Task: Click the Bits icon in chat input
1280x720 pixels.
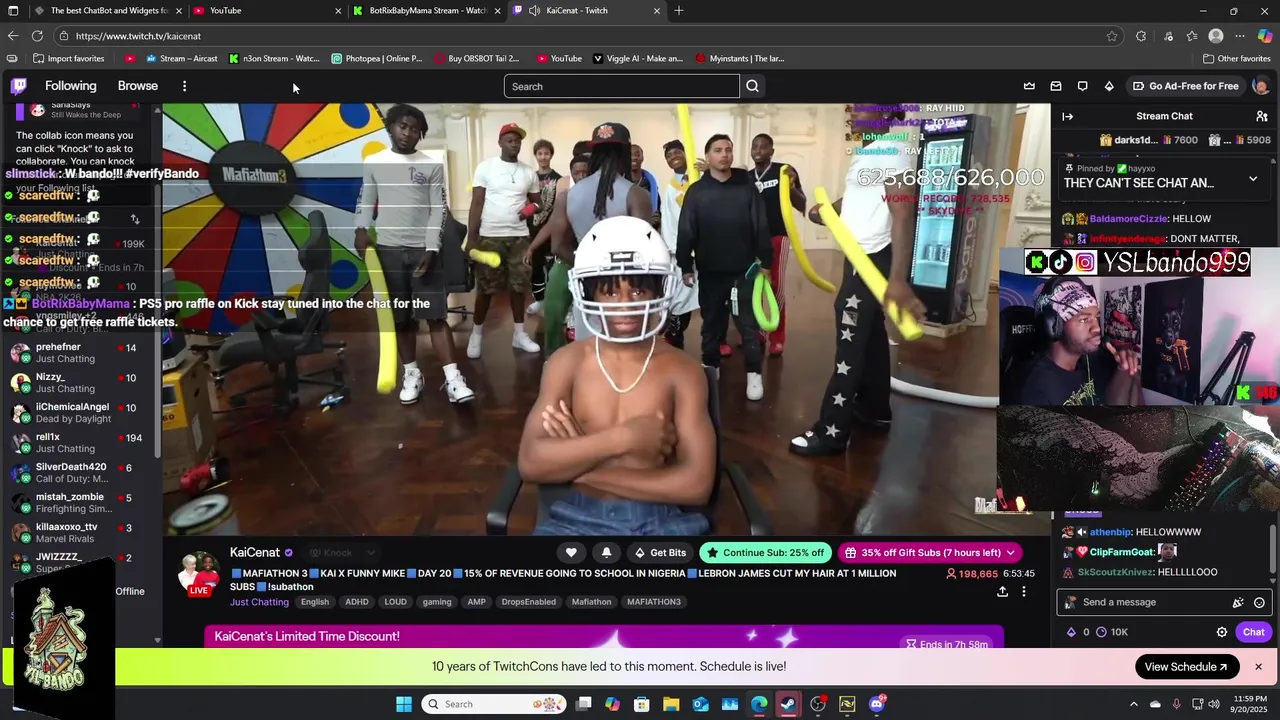Action: tap(1238, 602)
